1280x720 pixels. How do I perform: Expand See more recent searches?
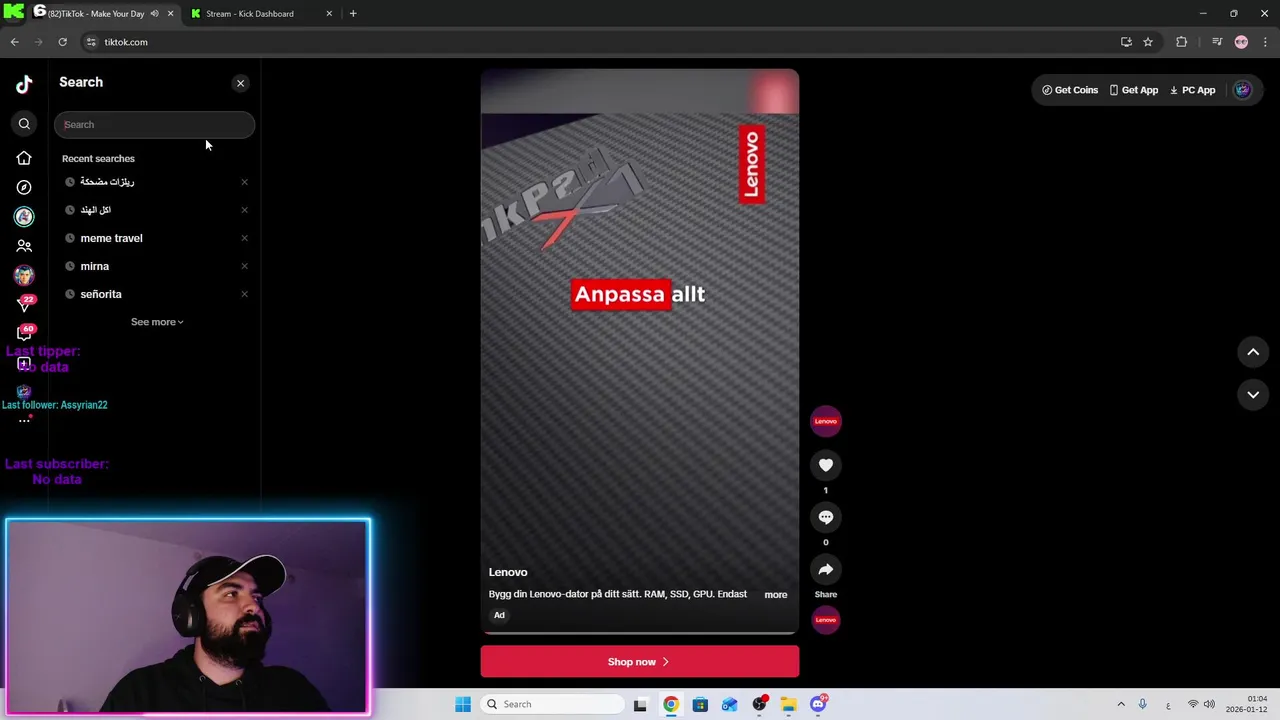[x=157, y=322]
